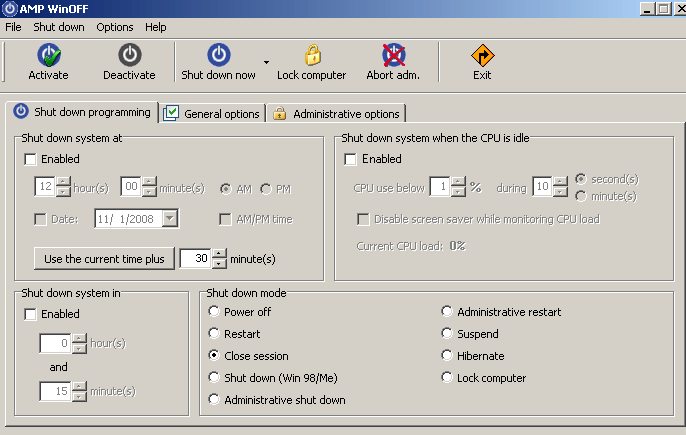Click the AMP WinOFF title bar icon
Screen dimensions: 686x435
tap(10, 9)
